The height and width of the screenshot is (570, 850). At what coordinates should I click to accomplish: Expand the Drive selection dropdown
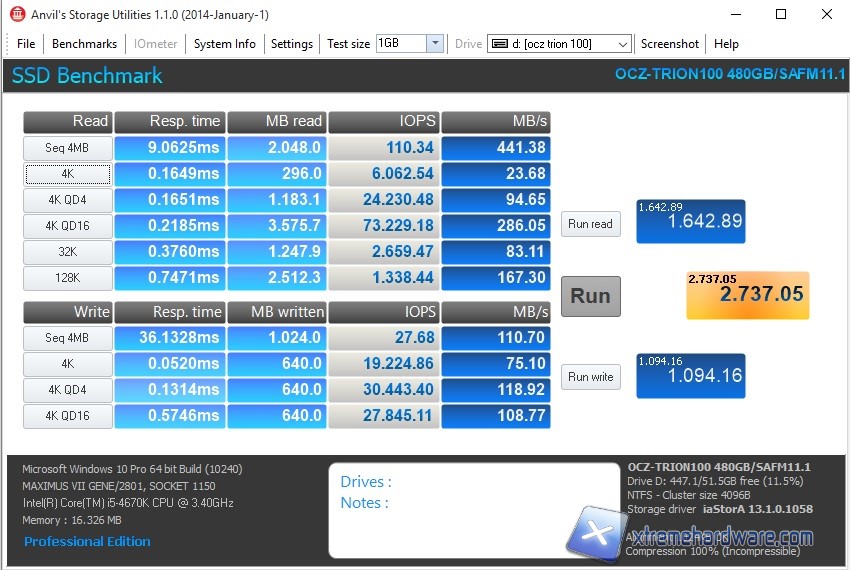click(x=623, y=44)
